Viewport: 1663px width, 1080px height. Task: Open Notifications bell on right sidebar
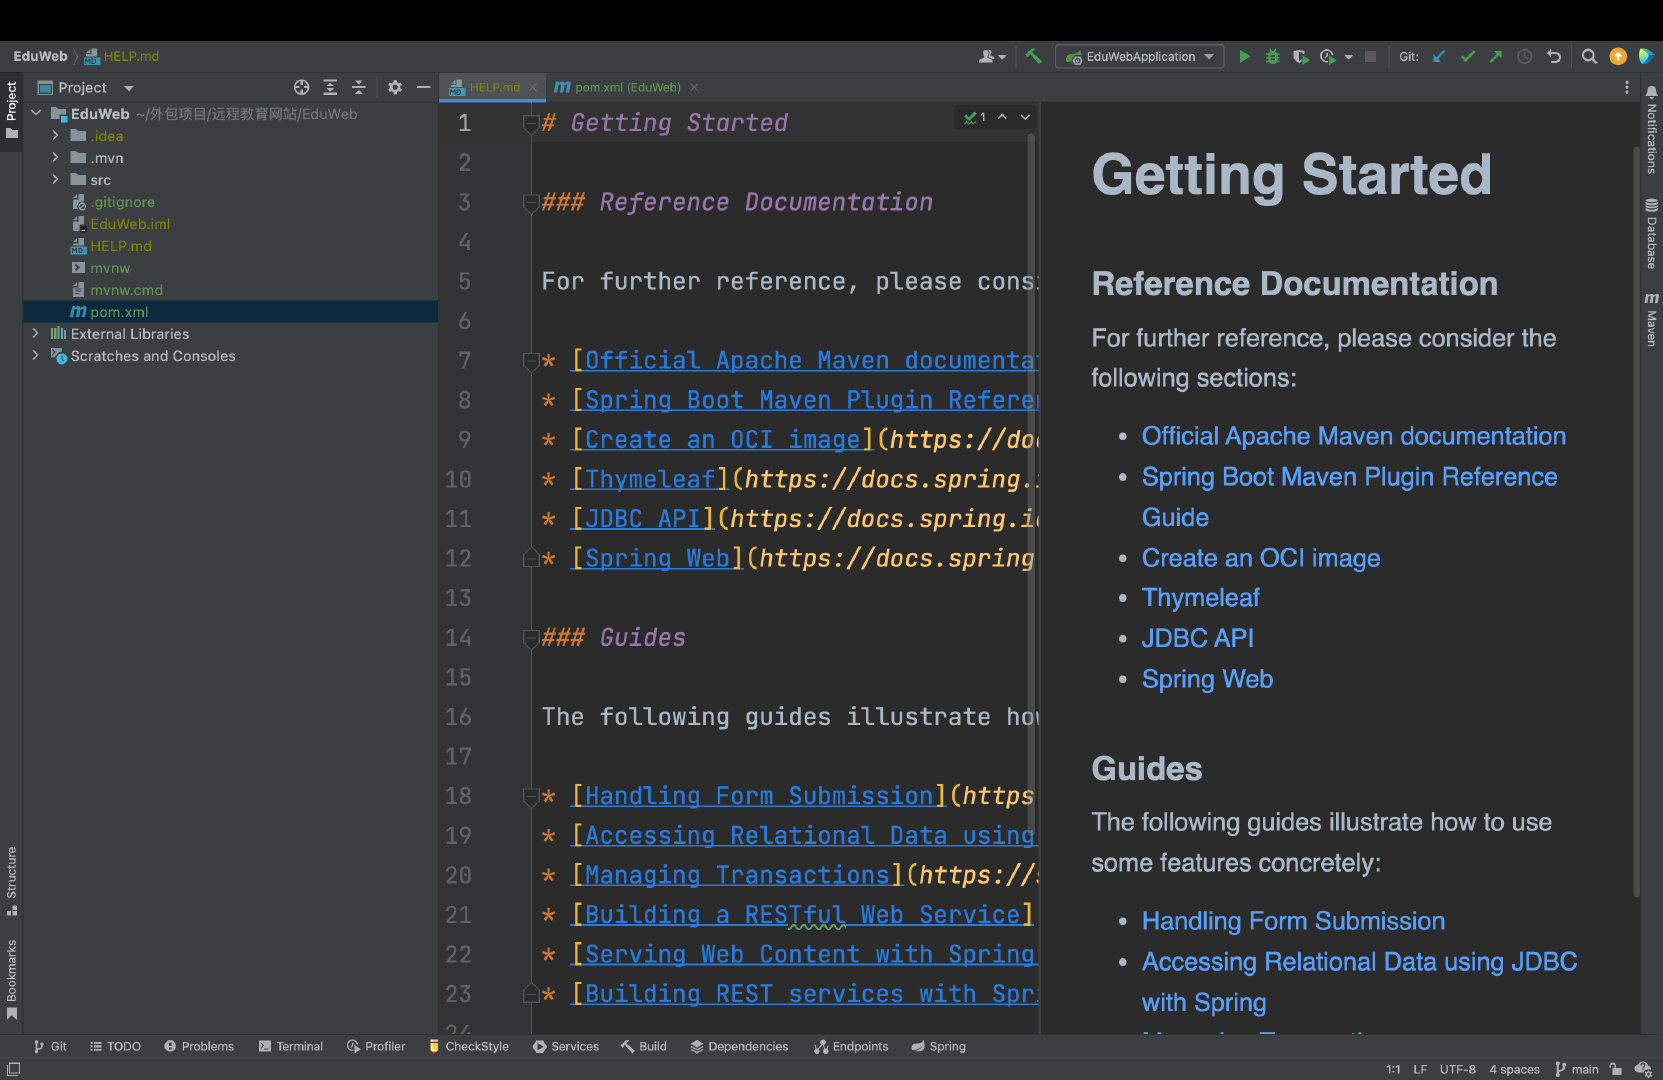tap(1651, 130)
